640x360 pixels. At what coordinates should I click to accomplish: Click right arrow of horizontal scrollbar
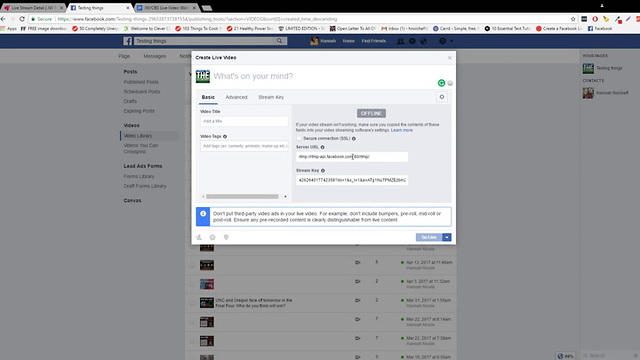(285, 197)
